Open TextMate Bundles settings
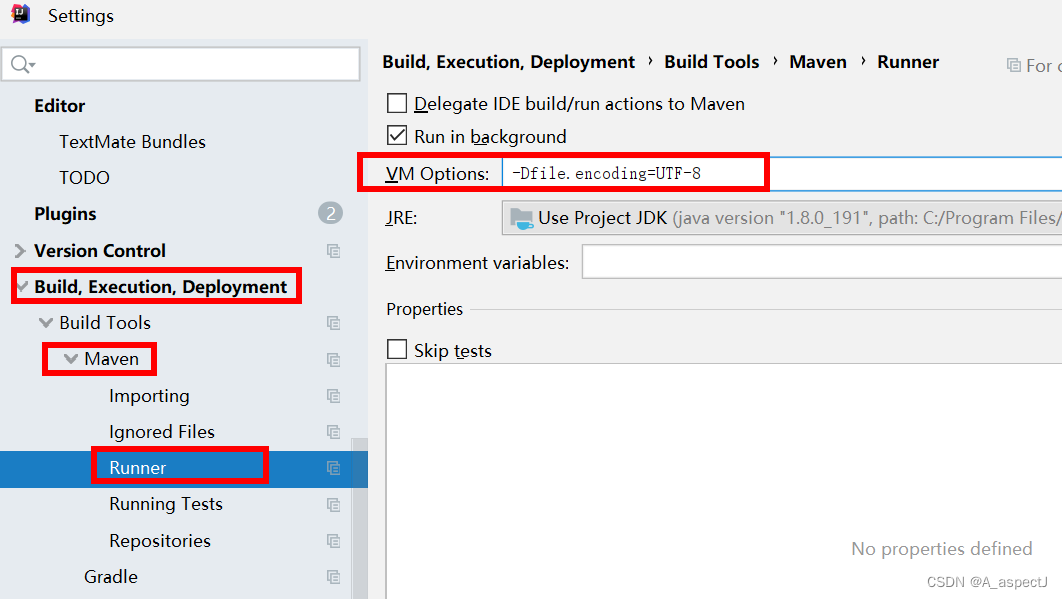The width and height of the screenshot is (1062, 599). click(x=132, y=142)
